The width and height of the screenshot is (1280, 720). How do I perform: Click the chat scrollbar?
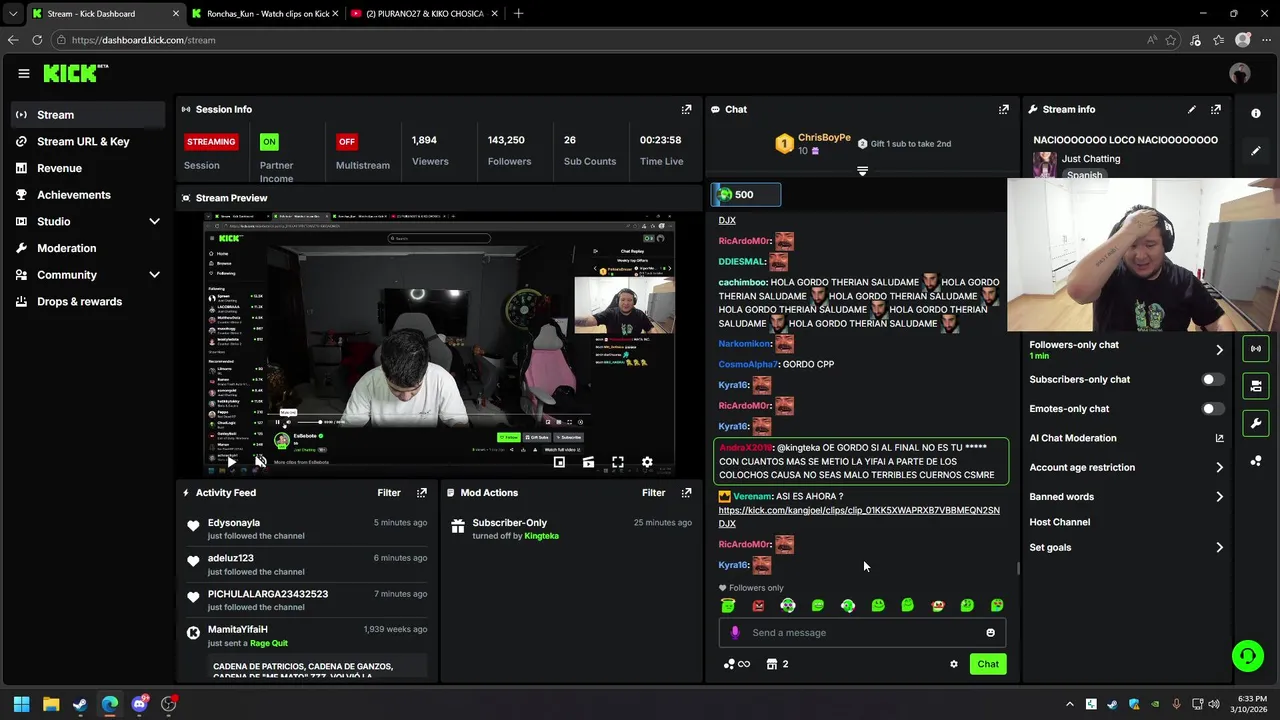click(x=1018, y=568)
